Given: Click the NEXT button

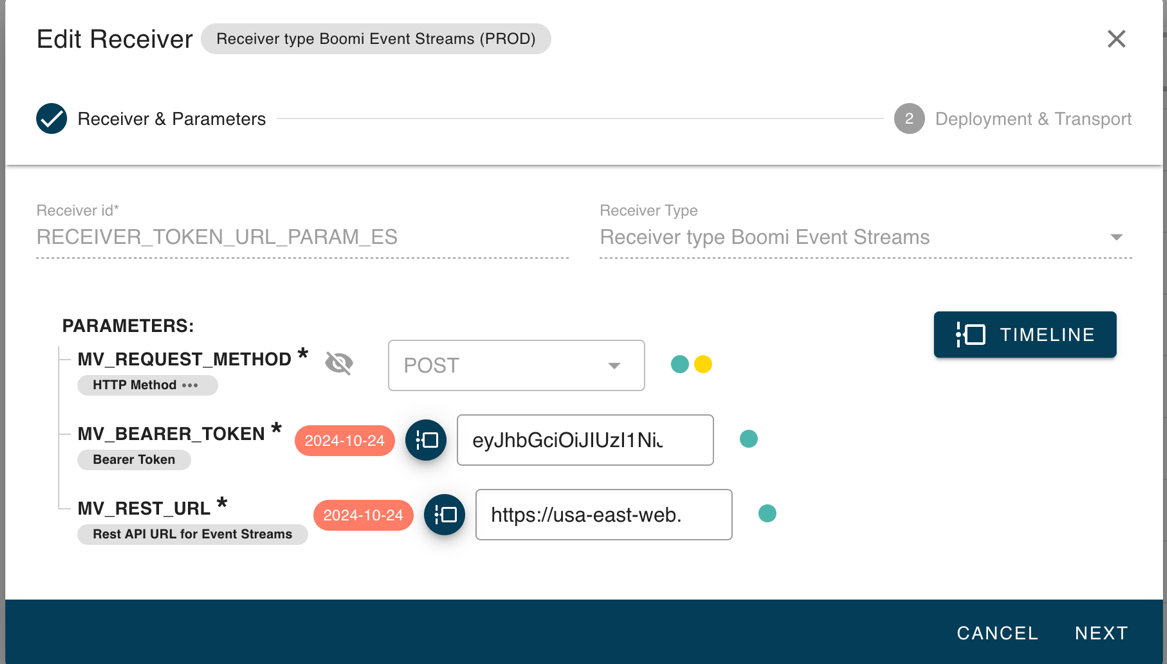Looking at the screenshot, I should (1101, 633).
